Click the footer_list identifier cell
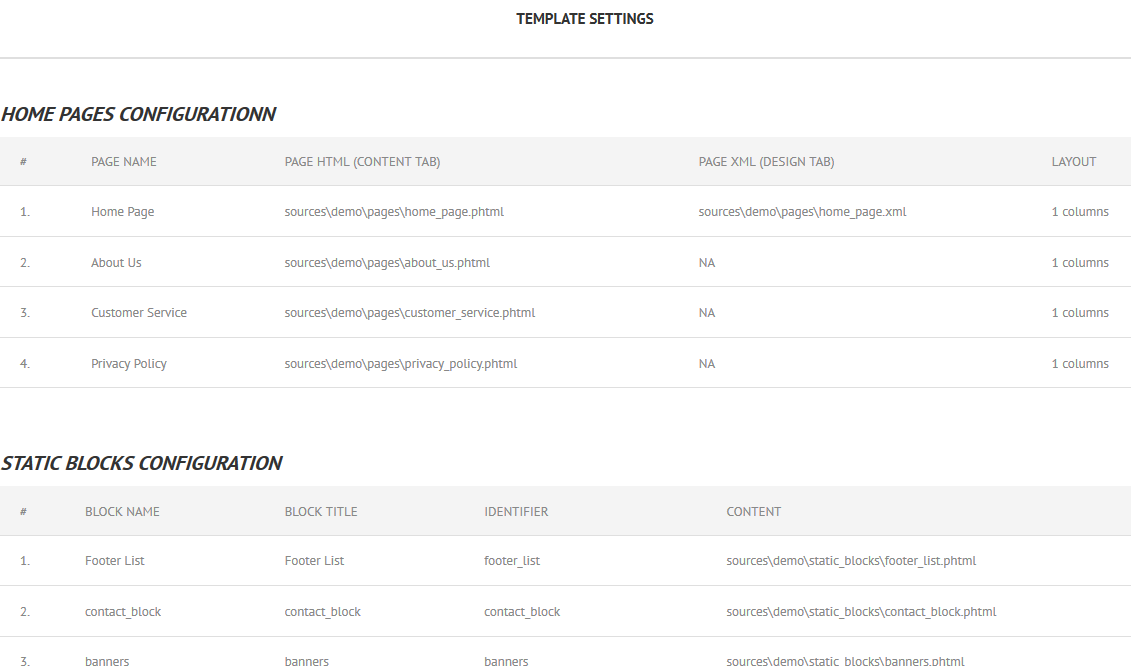Screen dimensions: 1131x666 511,561
